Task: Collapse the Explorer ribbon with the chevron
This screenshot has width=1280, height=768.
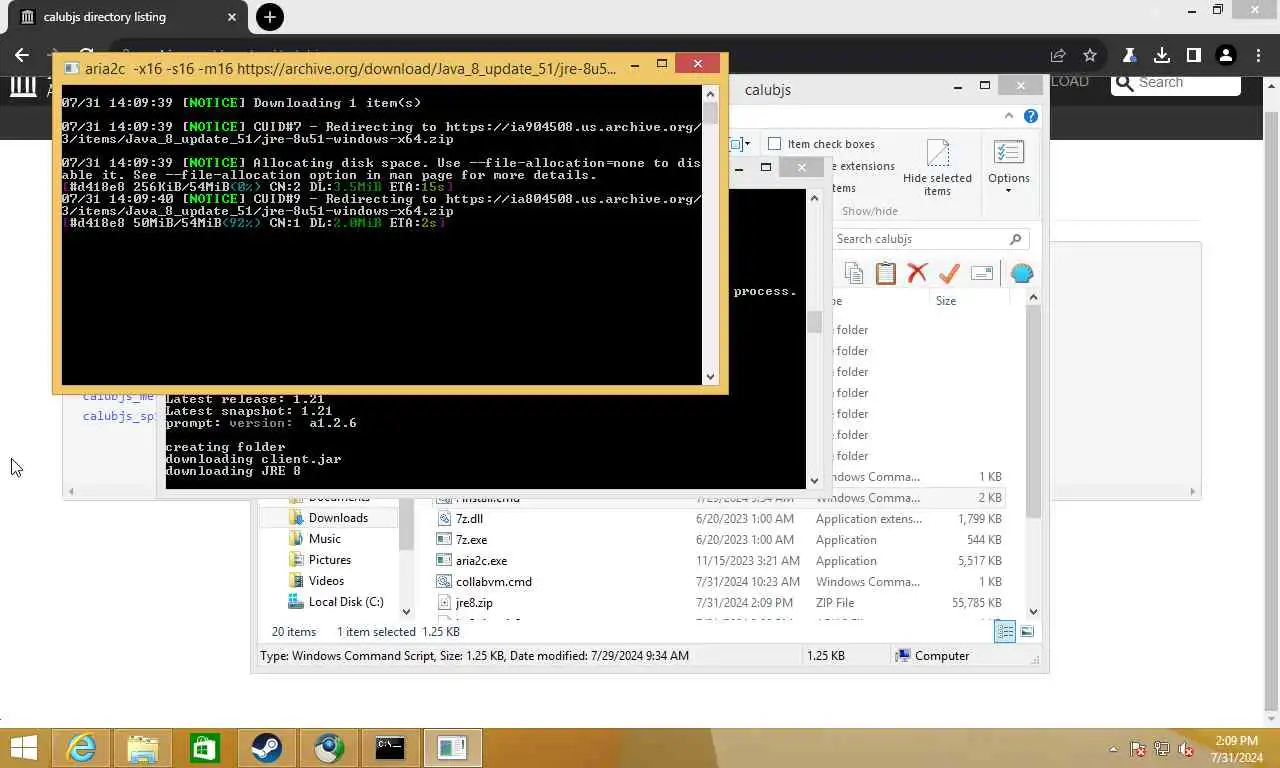Action: click(1008, 116)
